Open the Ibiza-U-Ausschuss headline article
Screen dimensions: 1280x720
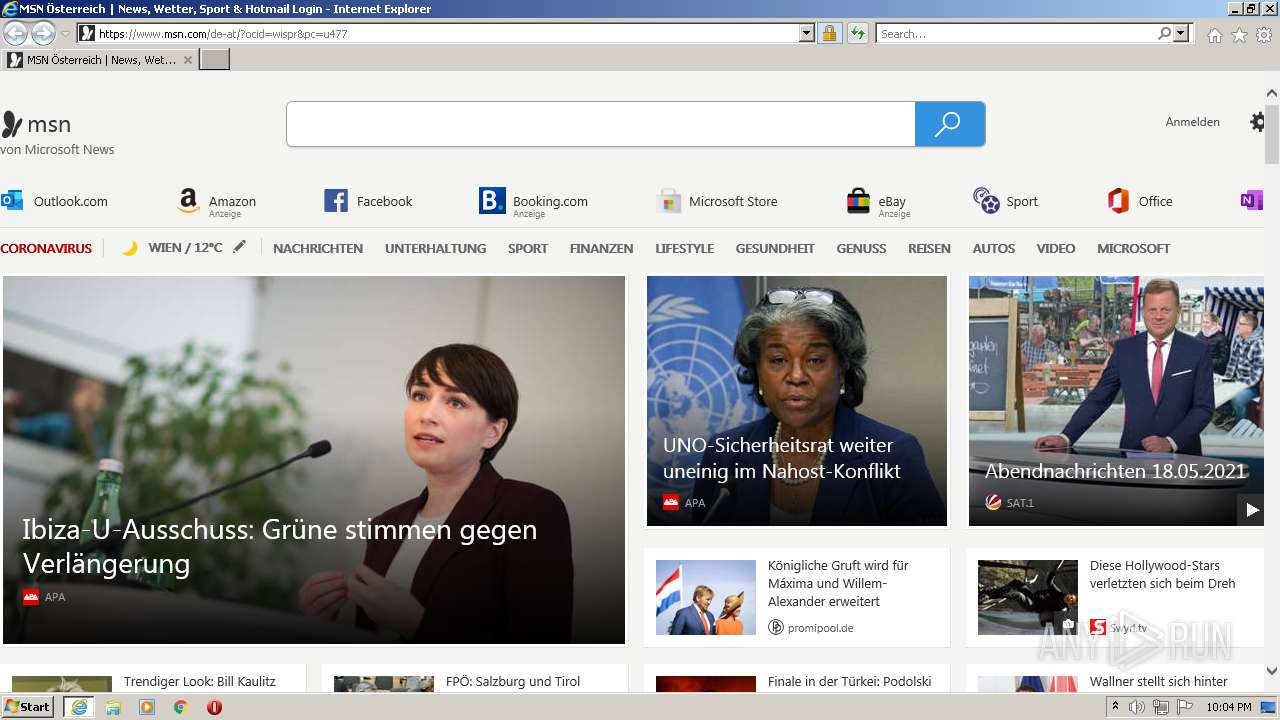pos(314,460)
